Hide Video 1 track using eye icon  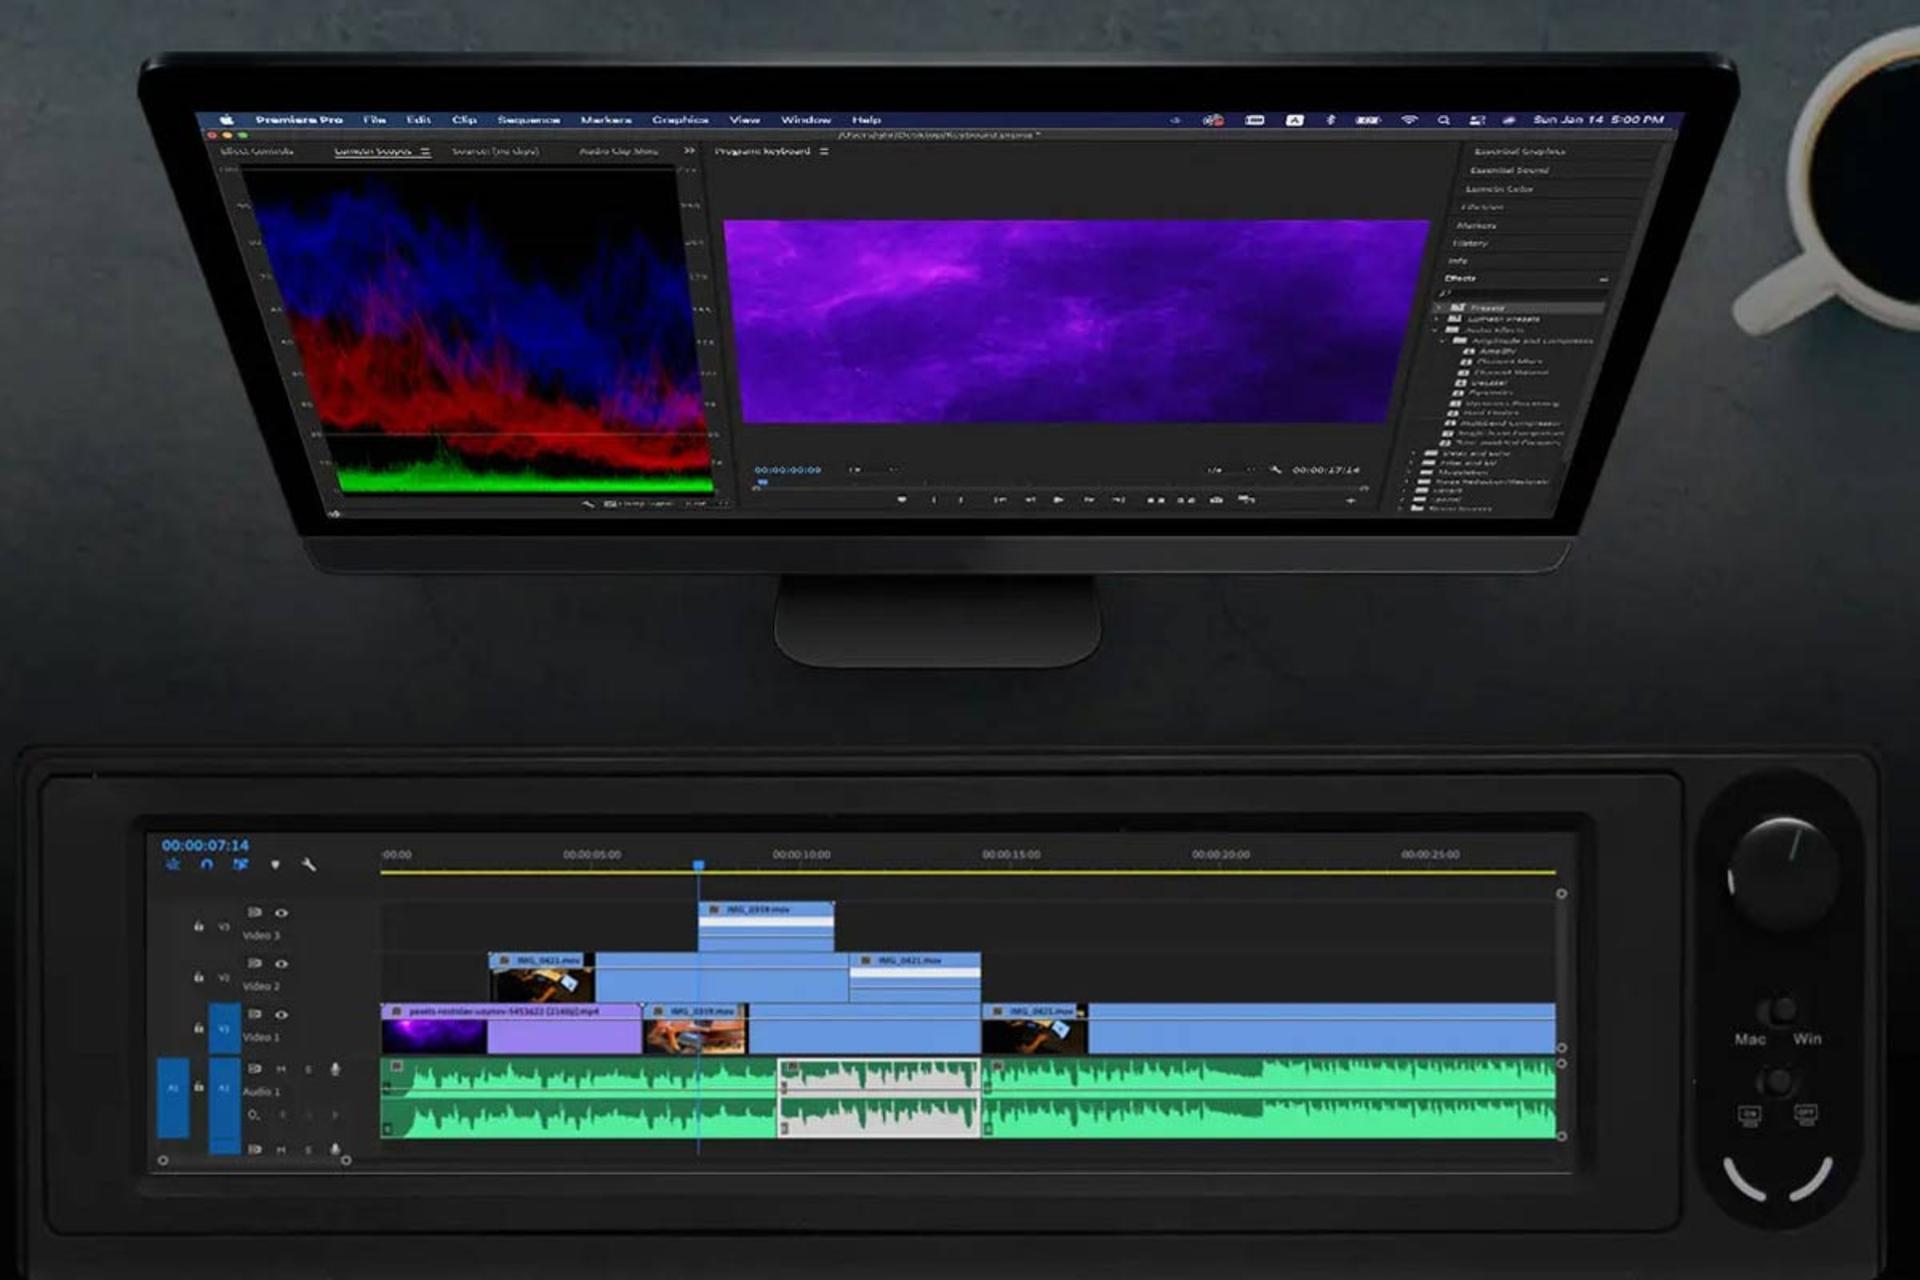[x=282, y=1015]
